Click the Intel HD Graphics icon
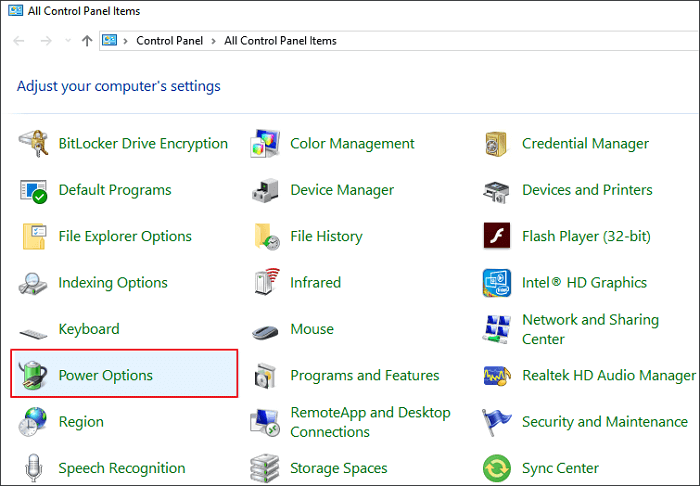Viewport: 700px width, 486px height. click(497, 283)
